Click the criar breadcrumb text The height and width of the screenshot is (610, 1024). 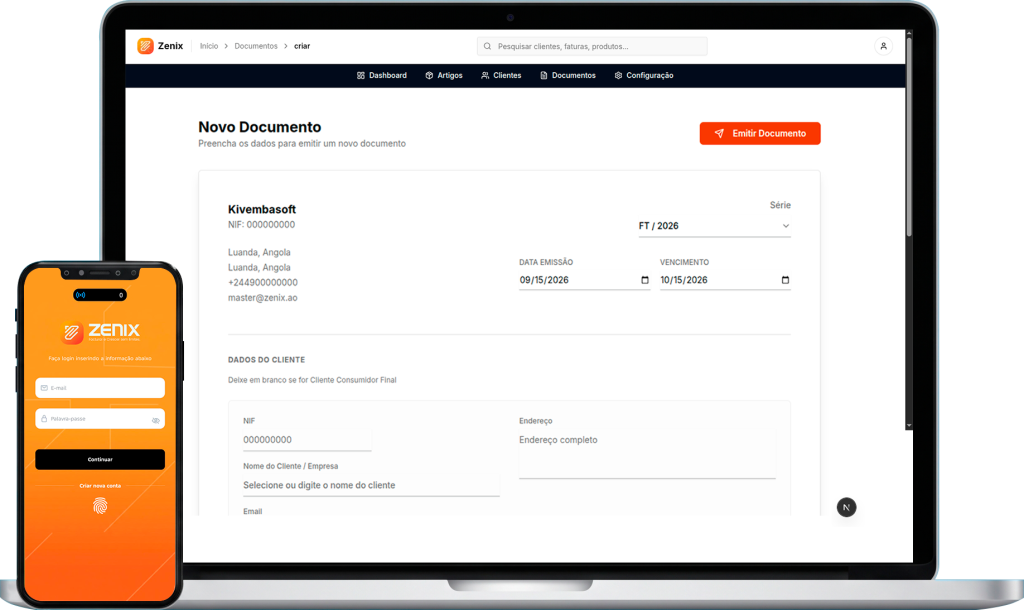point(302,46)
